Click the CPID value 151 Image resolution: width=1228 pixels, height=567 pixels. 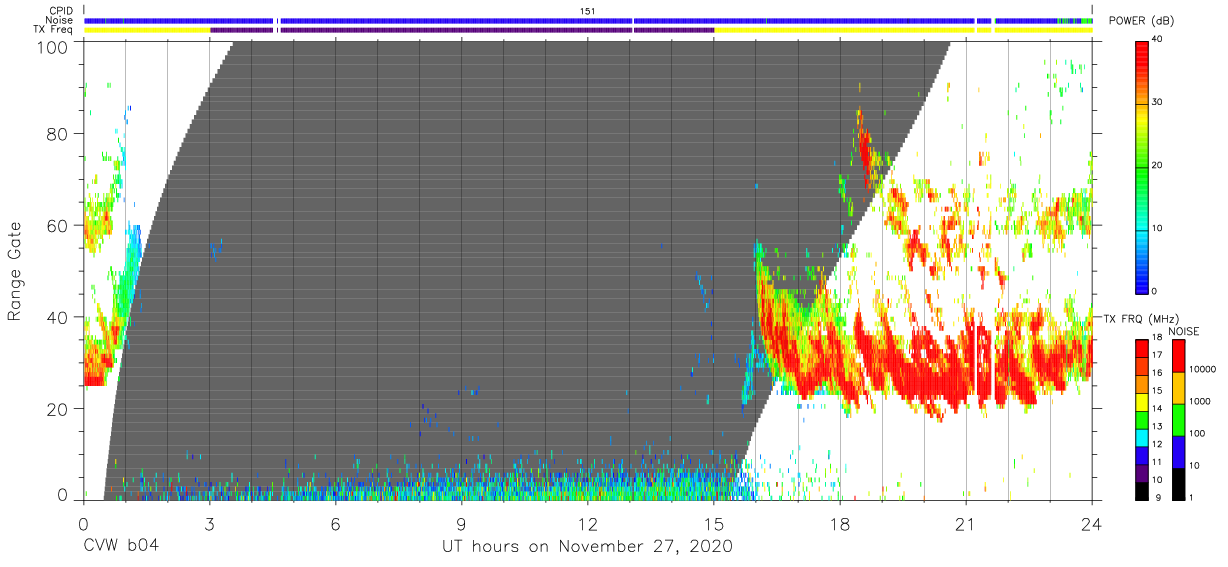(x=588, y=11)
